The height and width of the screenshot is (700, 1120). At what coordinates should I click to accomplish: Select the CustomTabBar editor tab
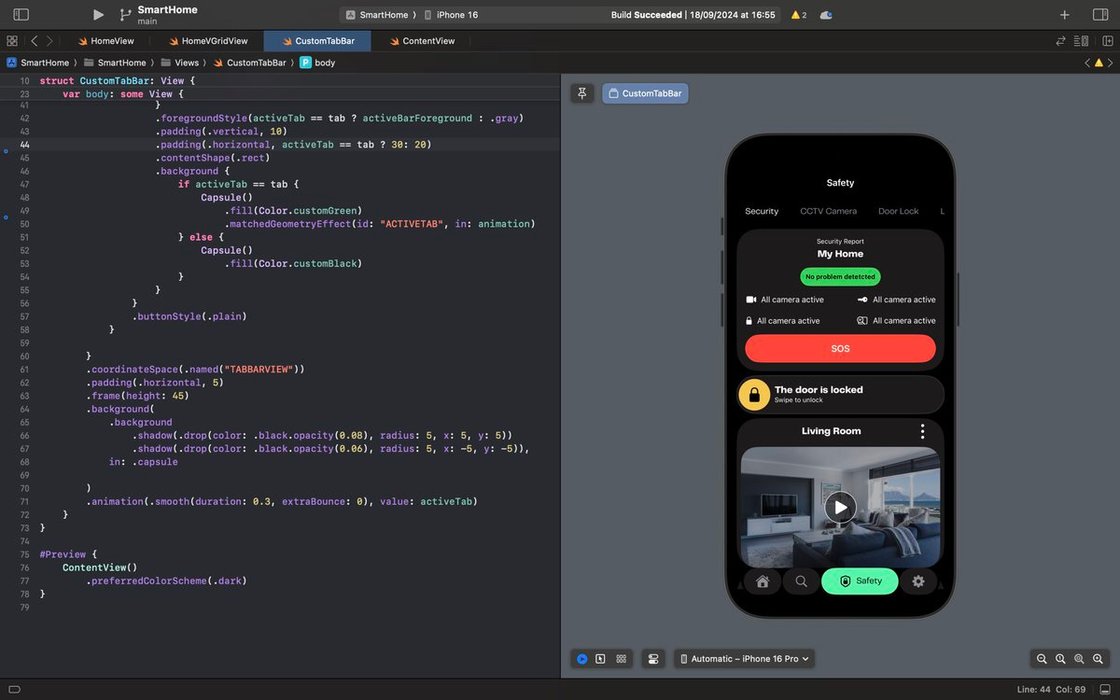317,41
